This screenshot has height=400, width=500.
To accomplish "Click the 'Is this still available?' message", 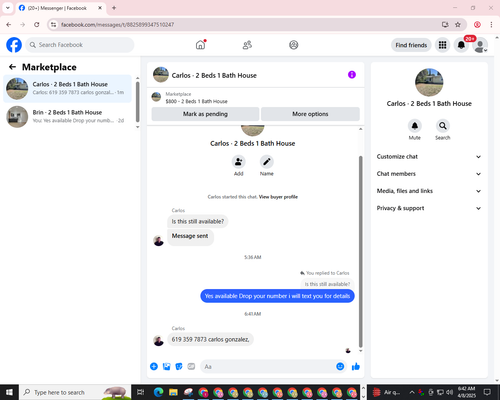I will click(198, 221).
